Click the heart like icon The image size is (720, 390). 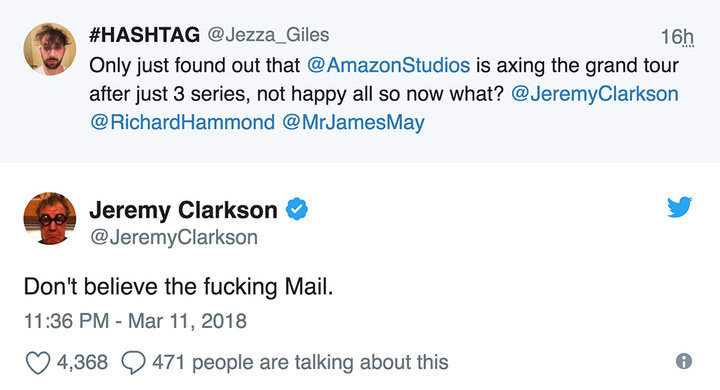click(x=38, y=363)
